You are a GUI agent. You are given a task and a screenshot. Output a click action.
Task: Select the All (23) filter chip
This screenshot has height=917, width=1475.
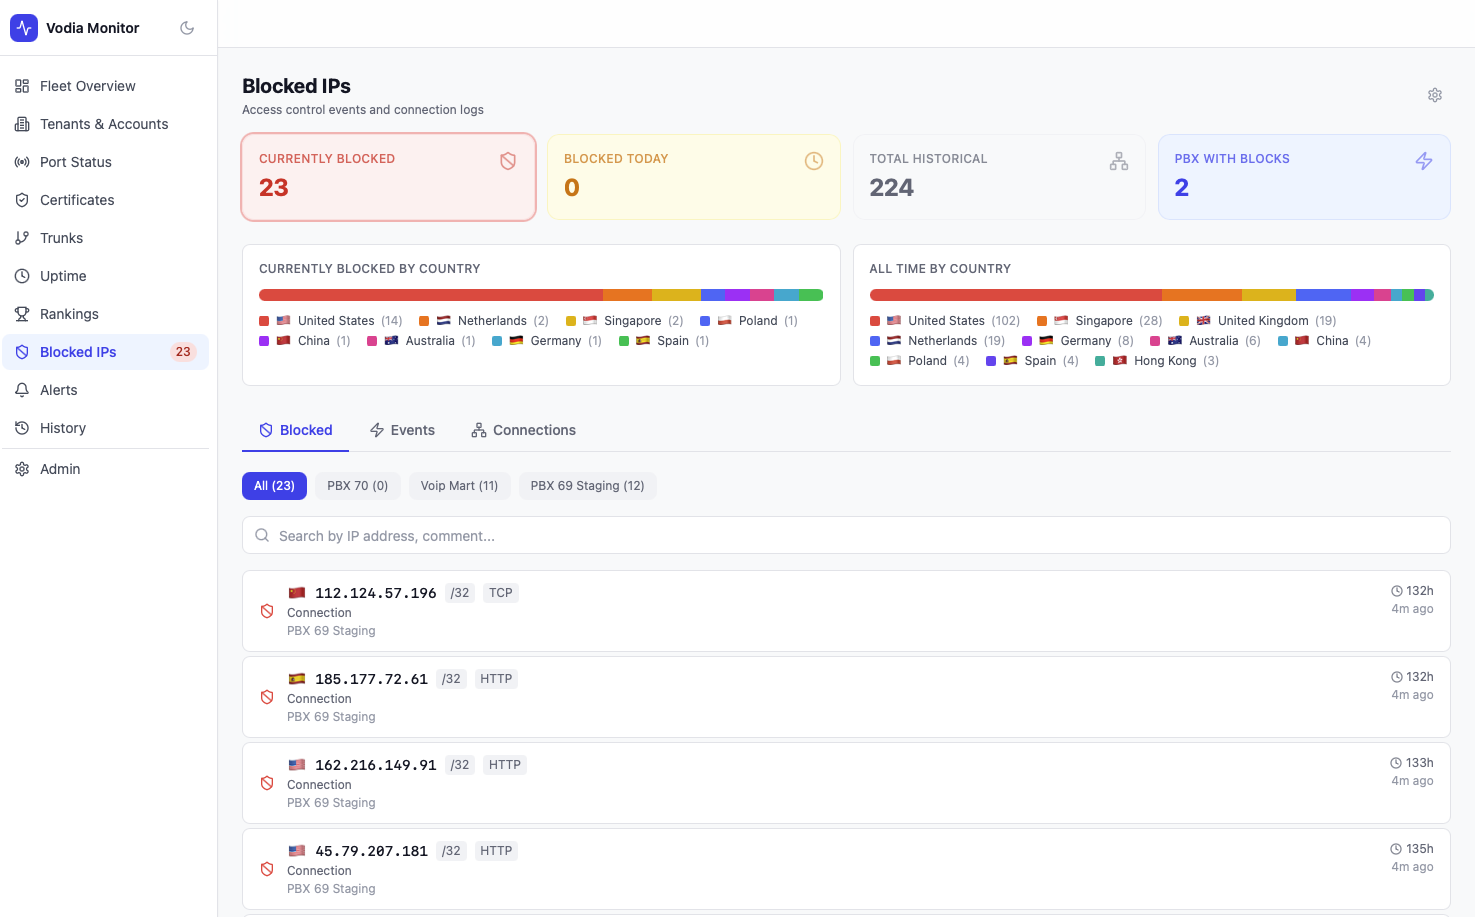[274, 486]
